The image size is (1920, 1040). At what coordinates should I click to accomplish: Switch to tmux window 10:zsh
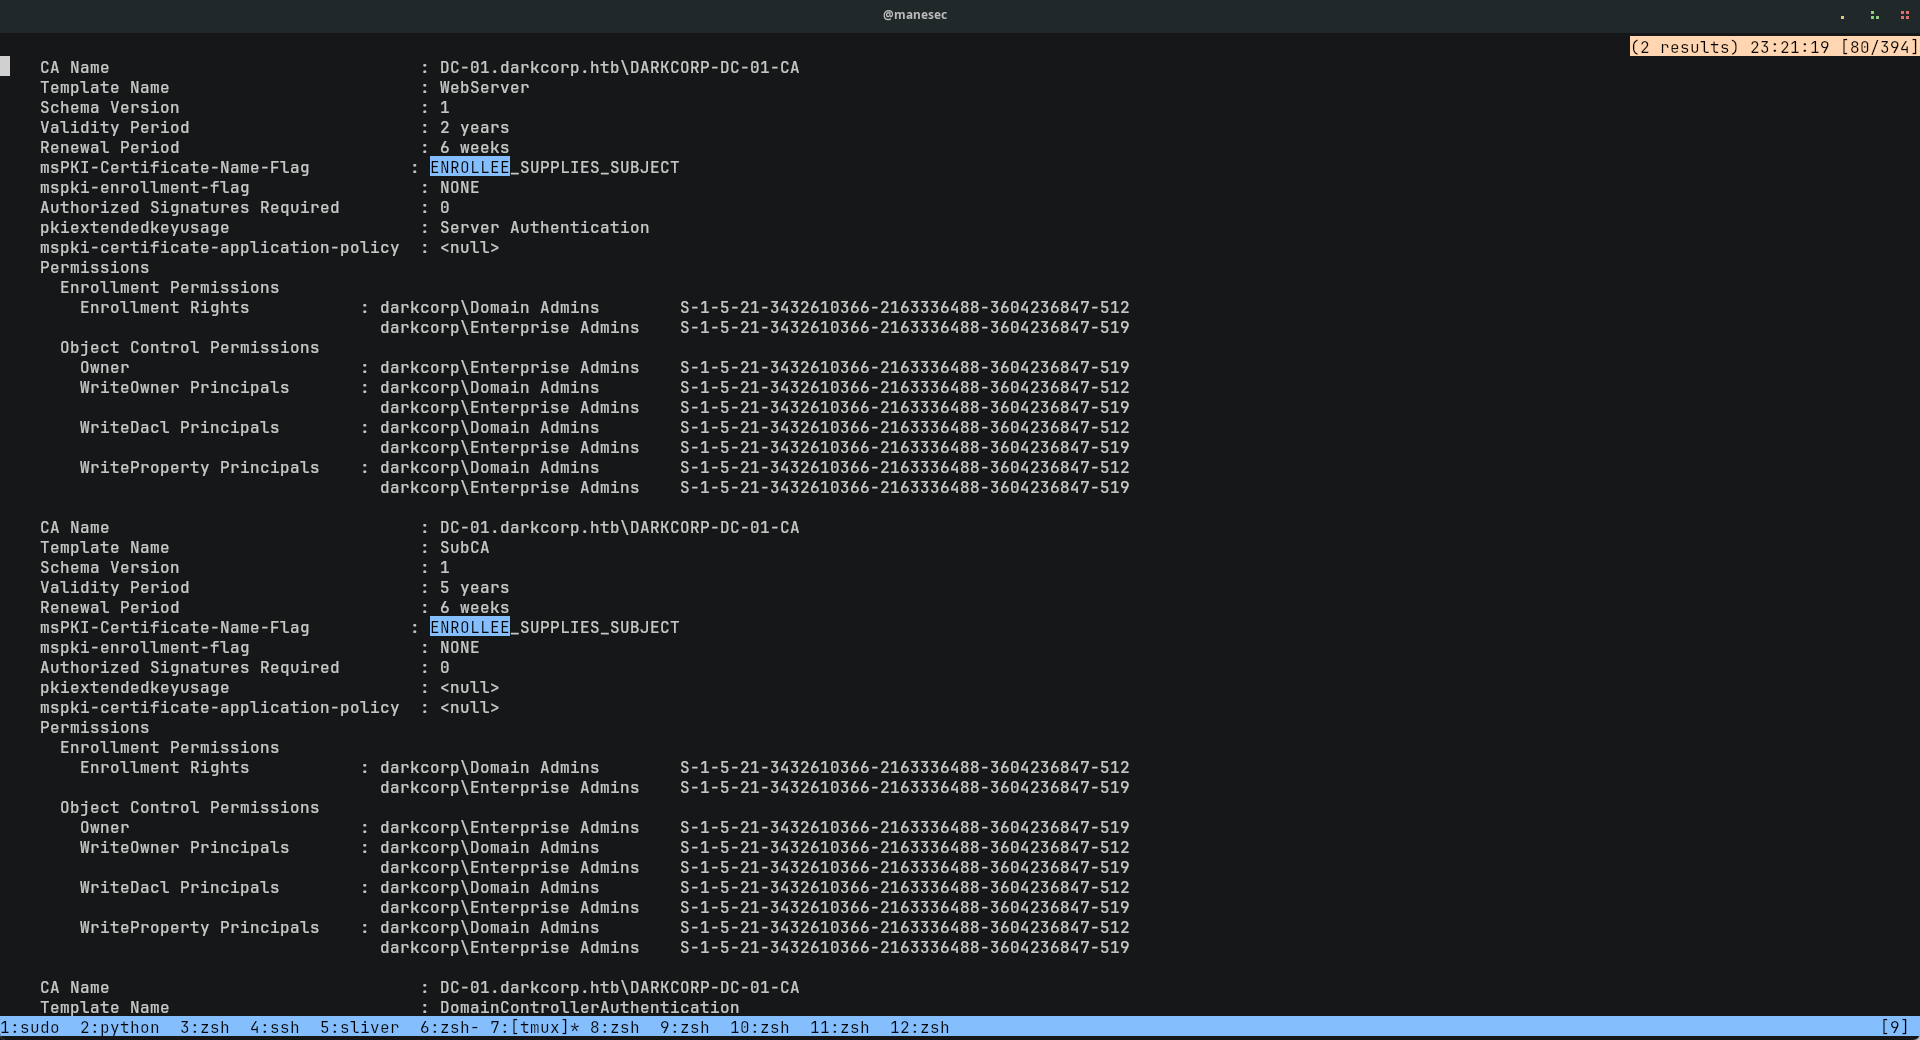click(x=759, y=1027)
